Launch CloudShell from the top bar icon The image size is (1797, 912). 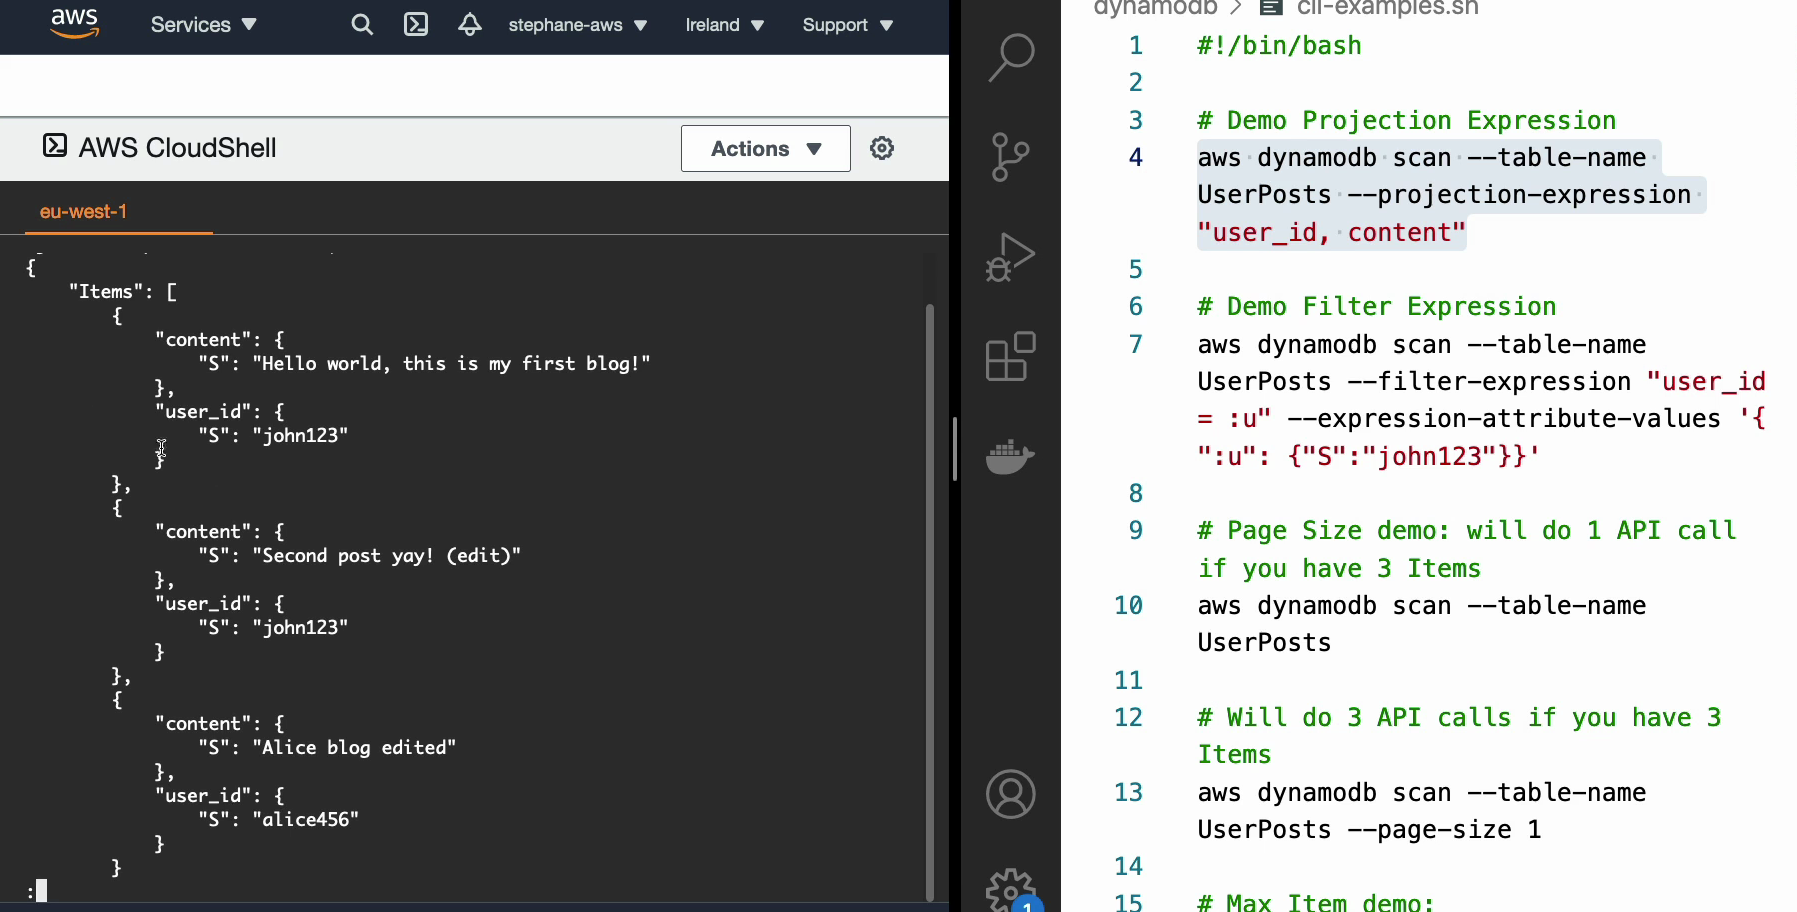pos(416,25)
